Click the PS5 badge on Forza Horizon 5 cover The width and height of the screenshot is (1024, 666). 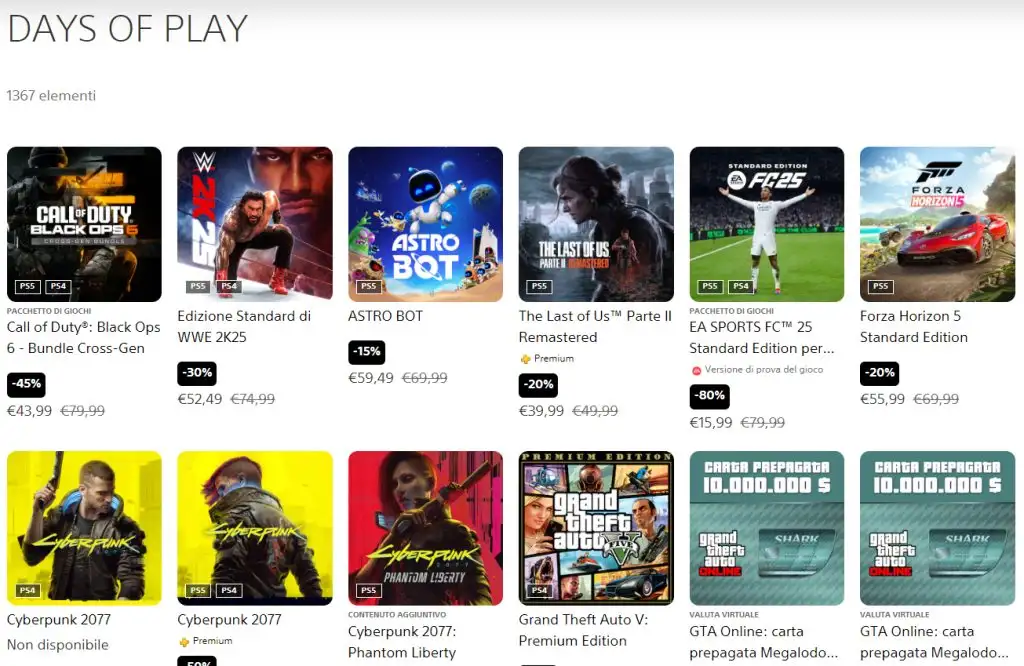click(x=880, y=286)
